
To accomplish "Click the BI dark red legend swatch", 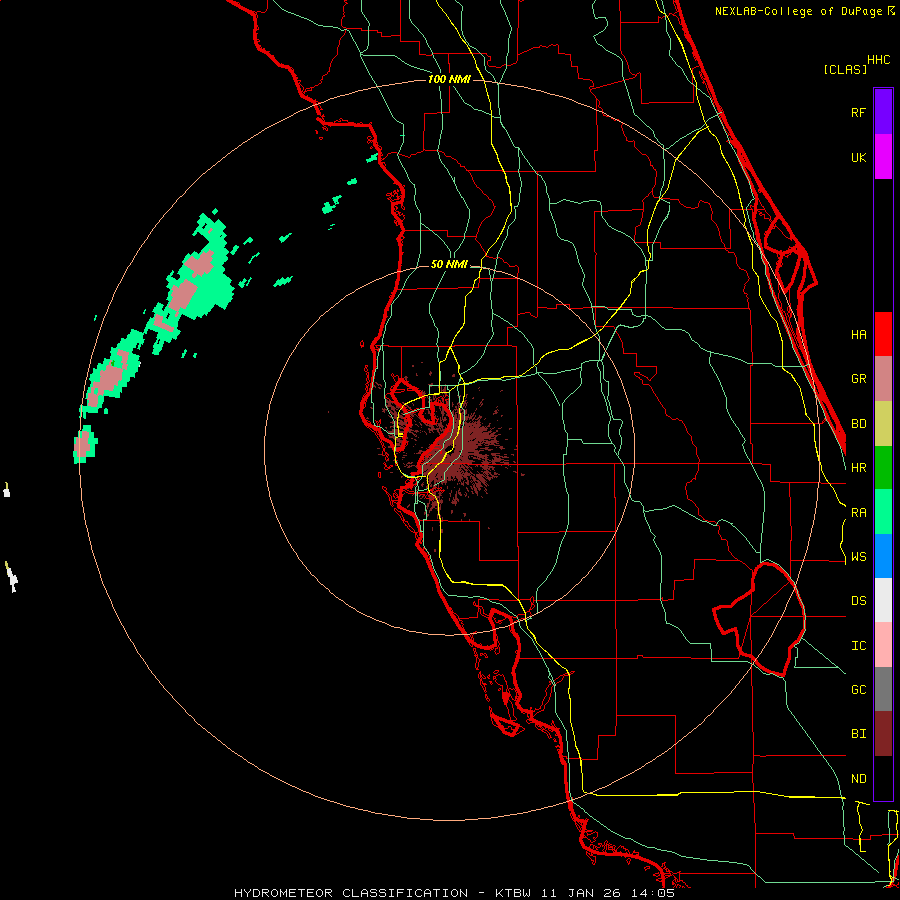I will point(883,734).
